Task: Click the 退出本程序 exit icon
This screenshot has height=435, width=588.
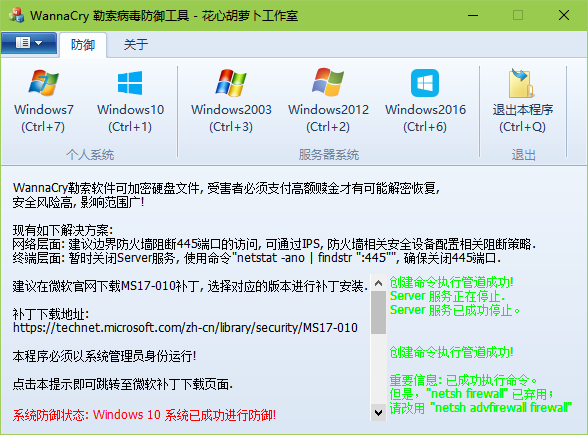Action: (x=522, y=83)
